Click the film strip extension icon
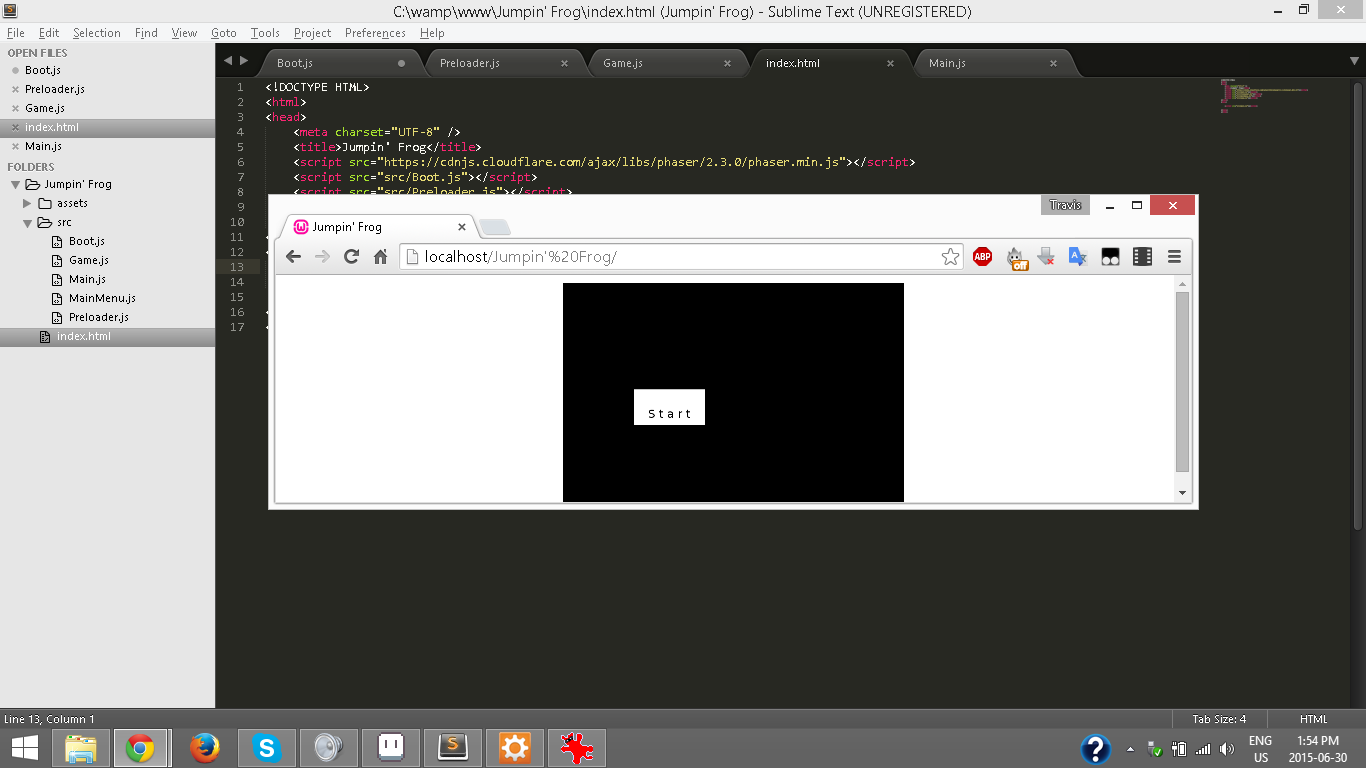Screen dimensions: 1366x768 coord(1142,257)
